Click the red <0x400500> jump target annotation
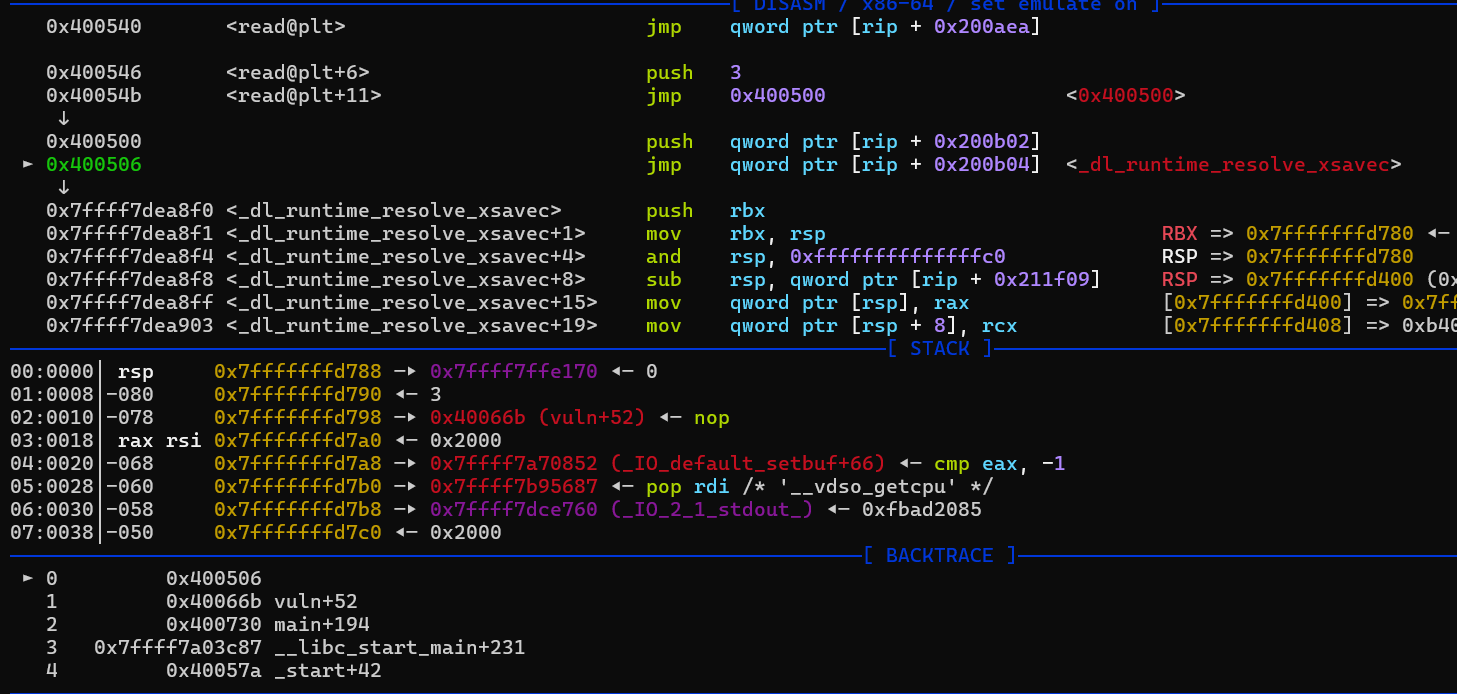This screenshot has height=694, width=1457. 1125,96
